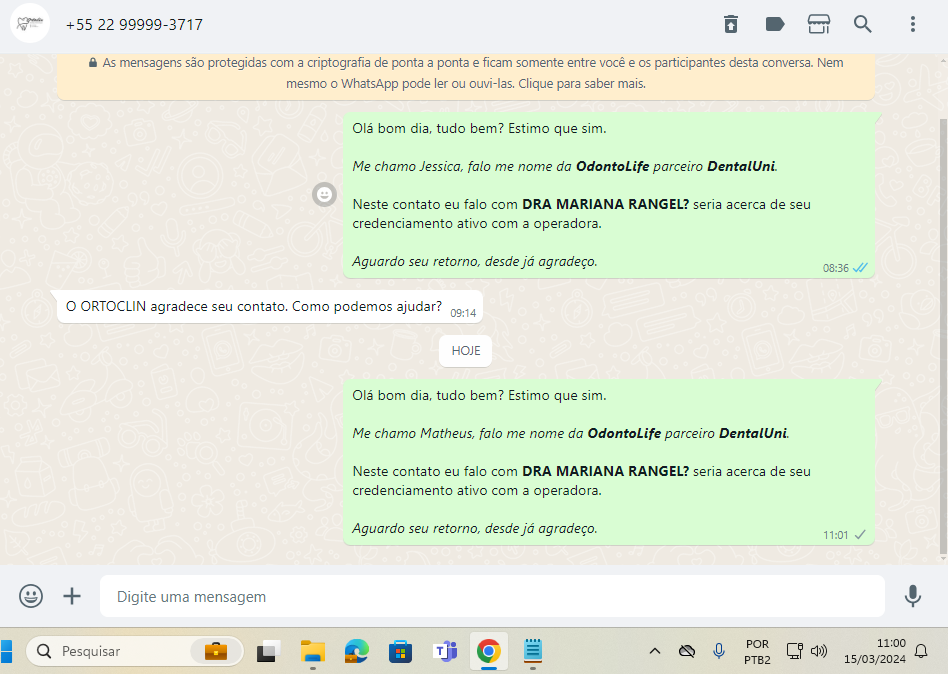Open the network status tray icon
This screenshot has height=674, width=948.
point(794,651)
